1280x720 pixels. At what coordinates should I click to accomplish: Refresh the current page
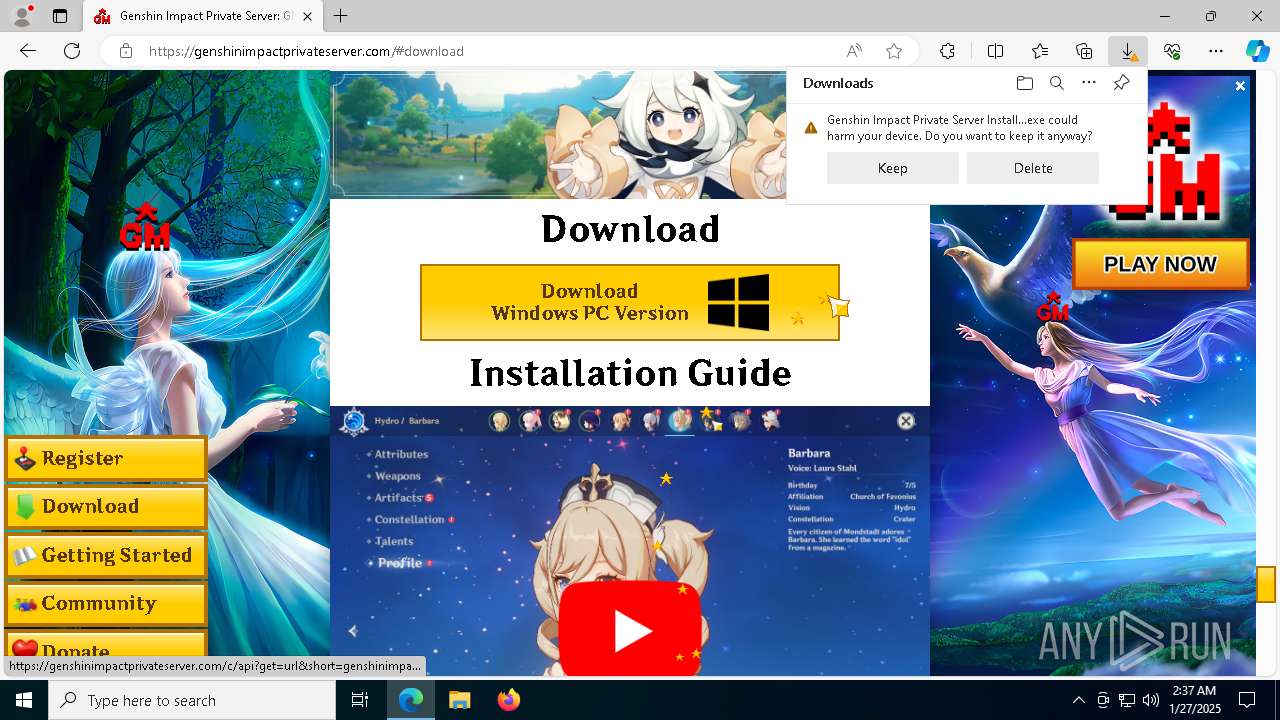tap(72, 51)
